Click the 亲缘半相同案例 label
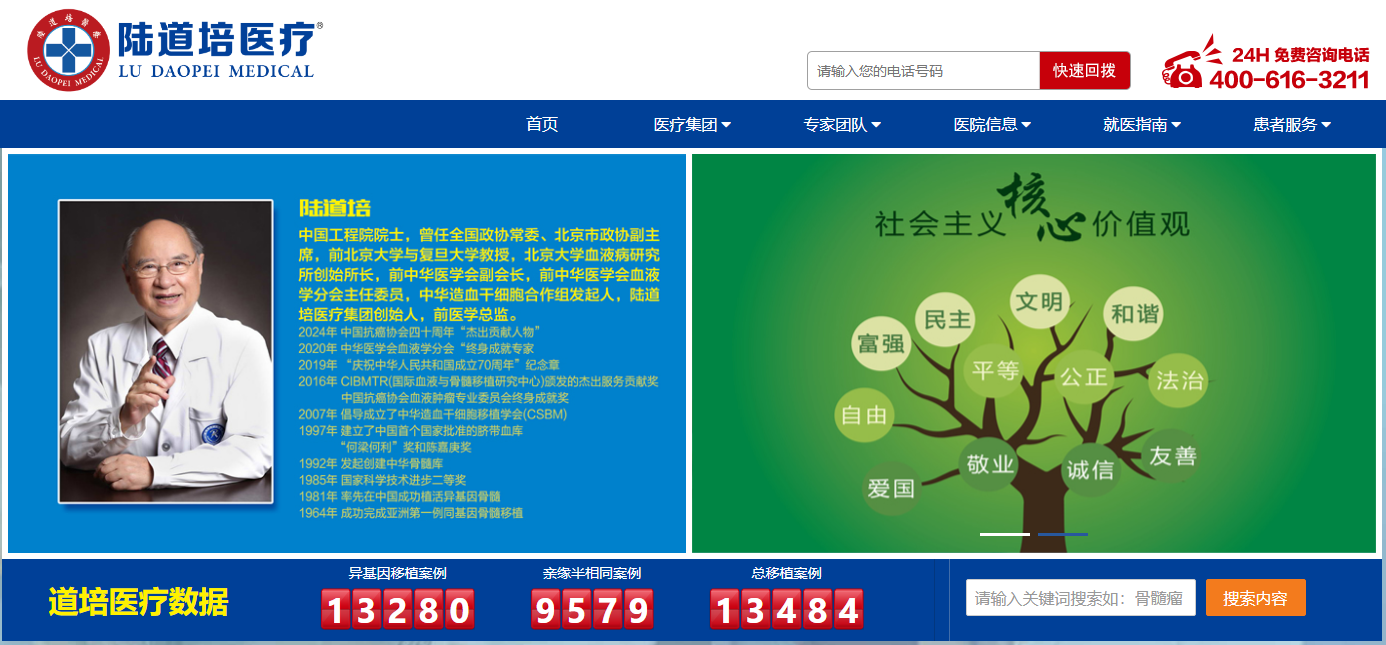The image size is (1386, 645). tap(592, 573)
